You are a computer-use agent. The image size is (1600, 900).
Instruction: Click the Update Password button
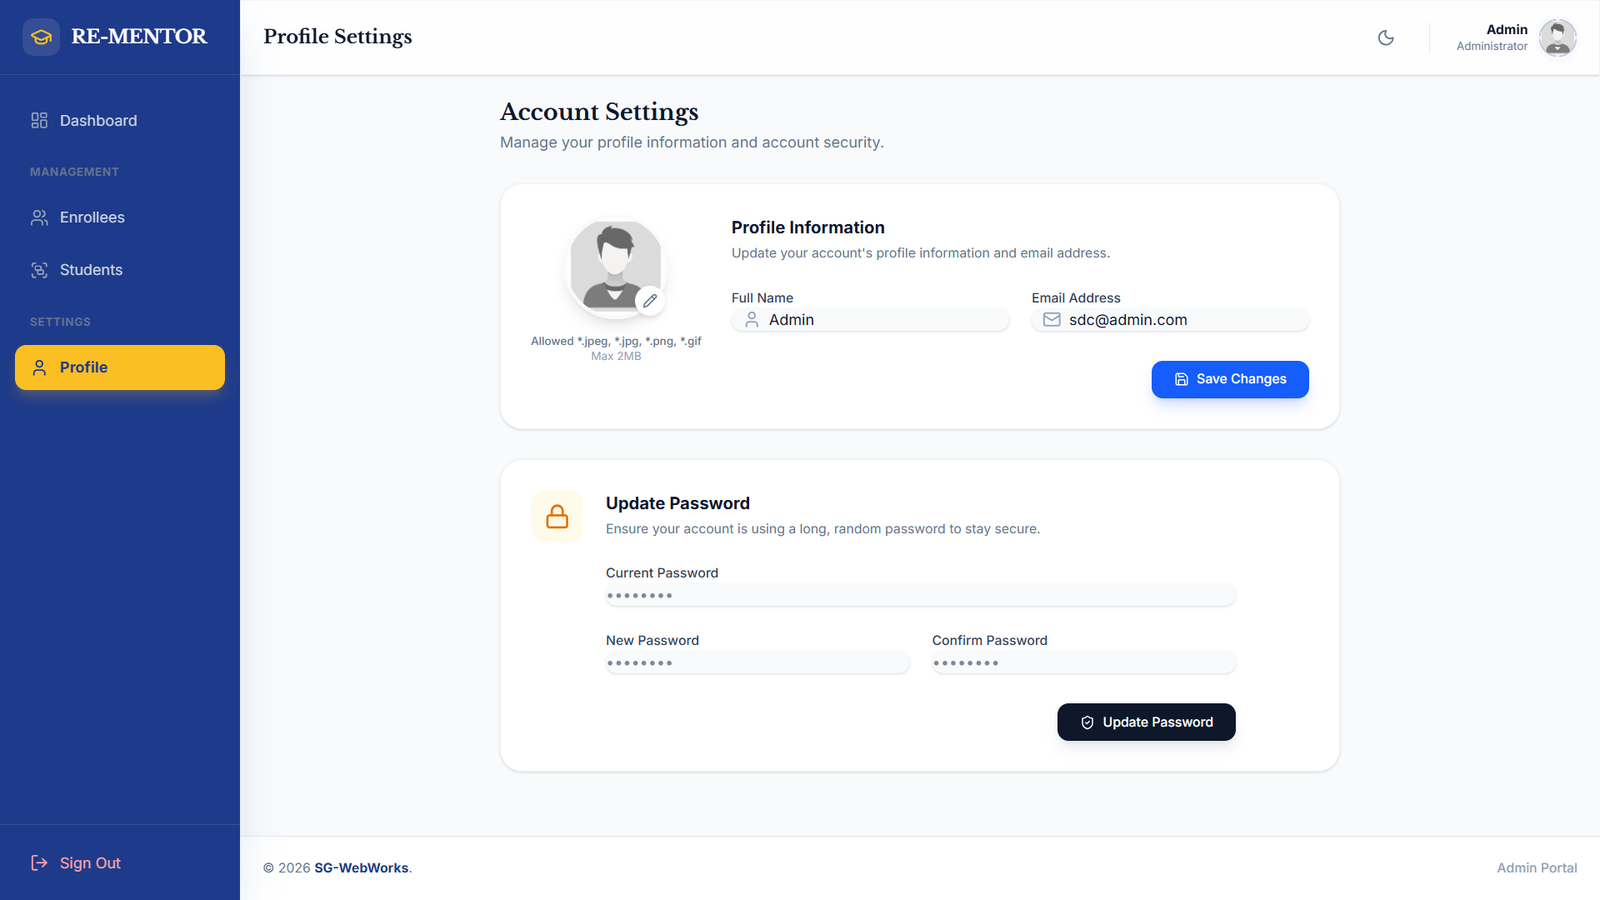1146,722
